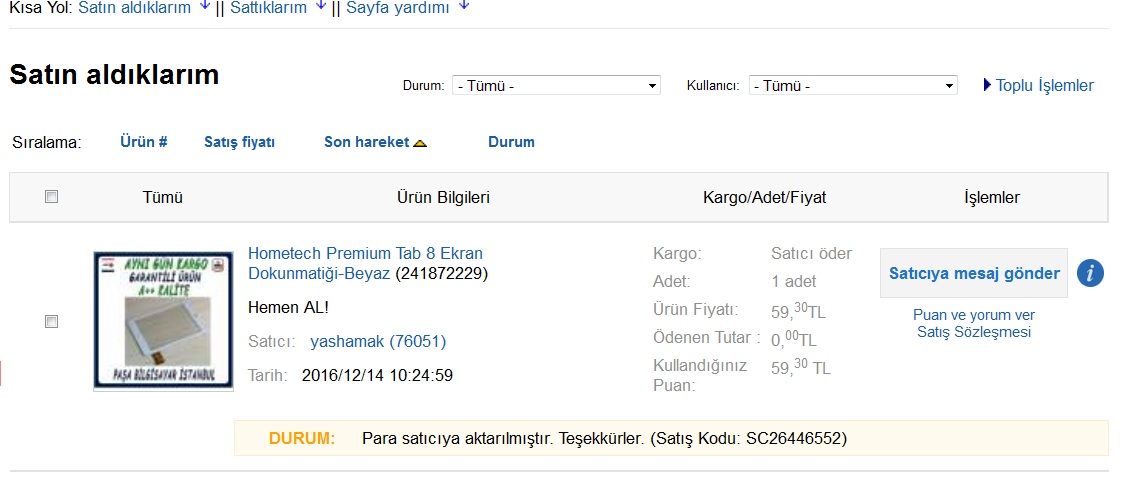1147x485 pixels.
Task: Click the date 2016/12/14 10:24:59
Action: point(377,376)
